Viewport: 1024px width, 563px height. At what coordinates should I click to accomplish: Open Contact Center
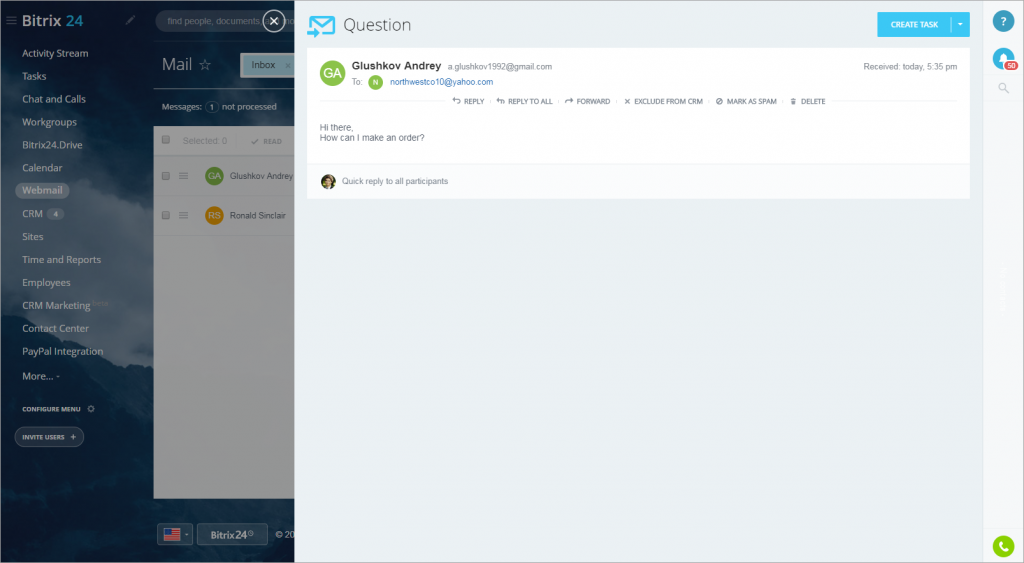55,329
